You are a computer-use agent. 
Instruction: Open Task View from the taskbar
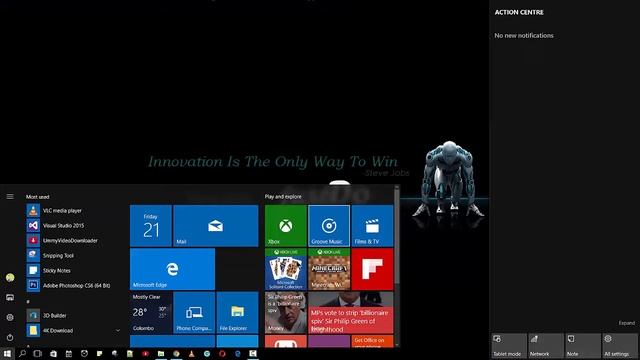(38, 353)
